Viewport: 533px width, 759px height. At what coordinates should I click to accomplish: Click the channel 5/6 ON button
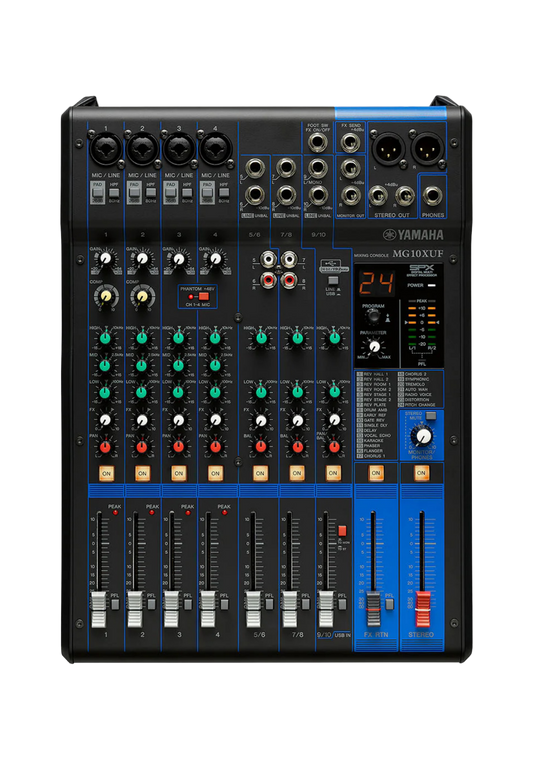(260, 473)
